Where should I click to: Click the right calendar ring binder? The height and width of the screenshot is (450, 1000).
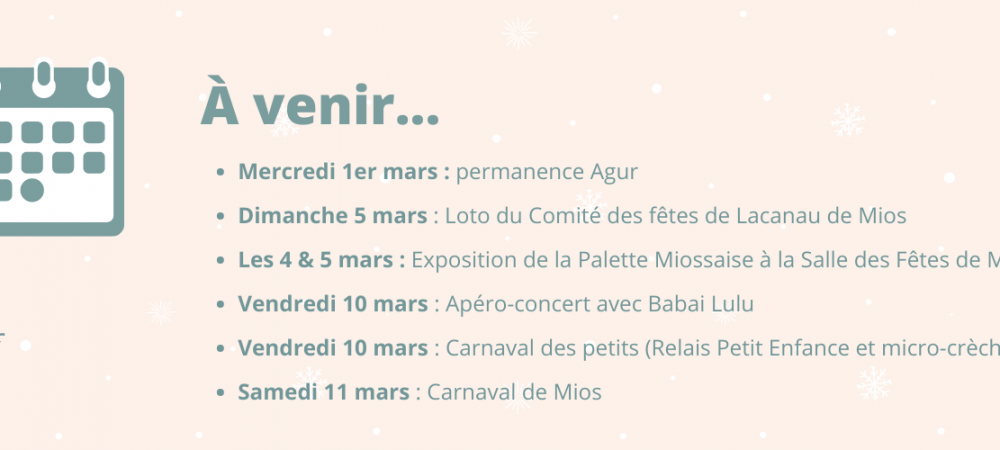tap(98, 78)
